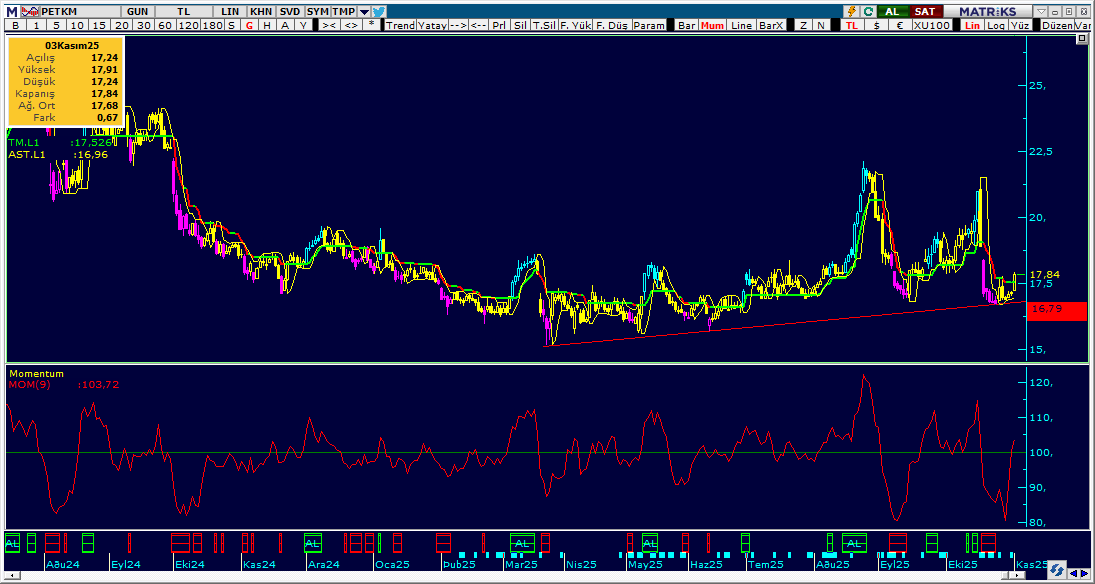Click the KHN button
This screenshot has height=584, width=1095.
[x=261, y=11]
